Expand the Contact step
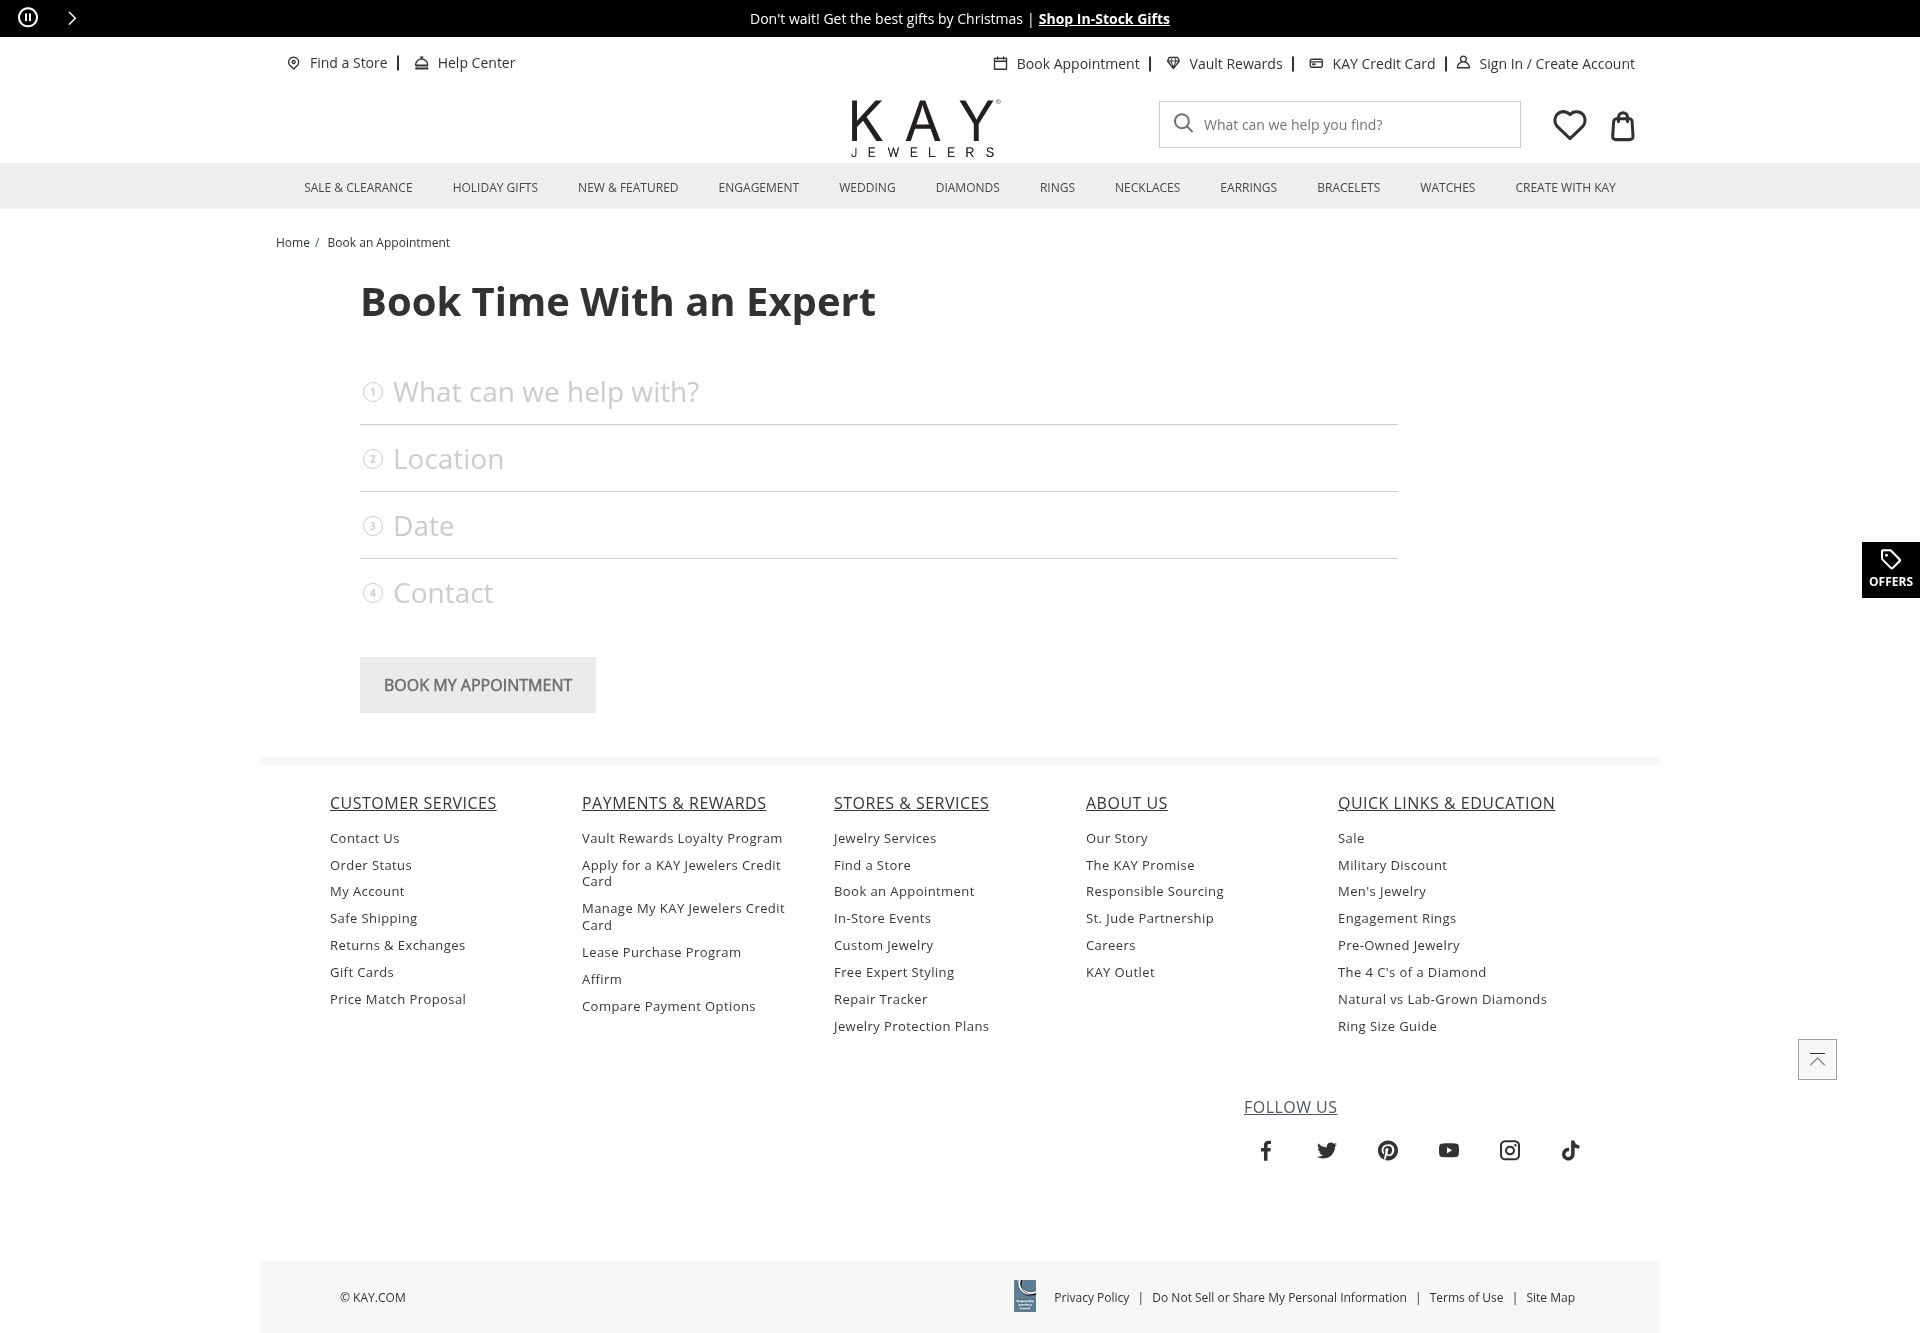The width and height of the screenshot is (1920, 1333). [879, 593]
